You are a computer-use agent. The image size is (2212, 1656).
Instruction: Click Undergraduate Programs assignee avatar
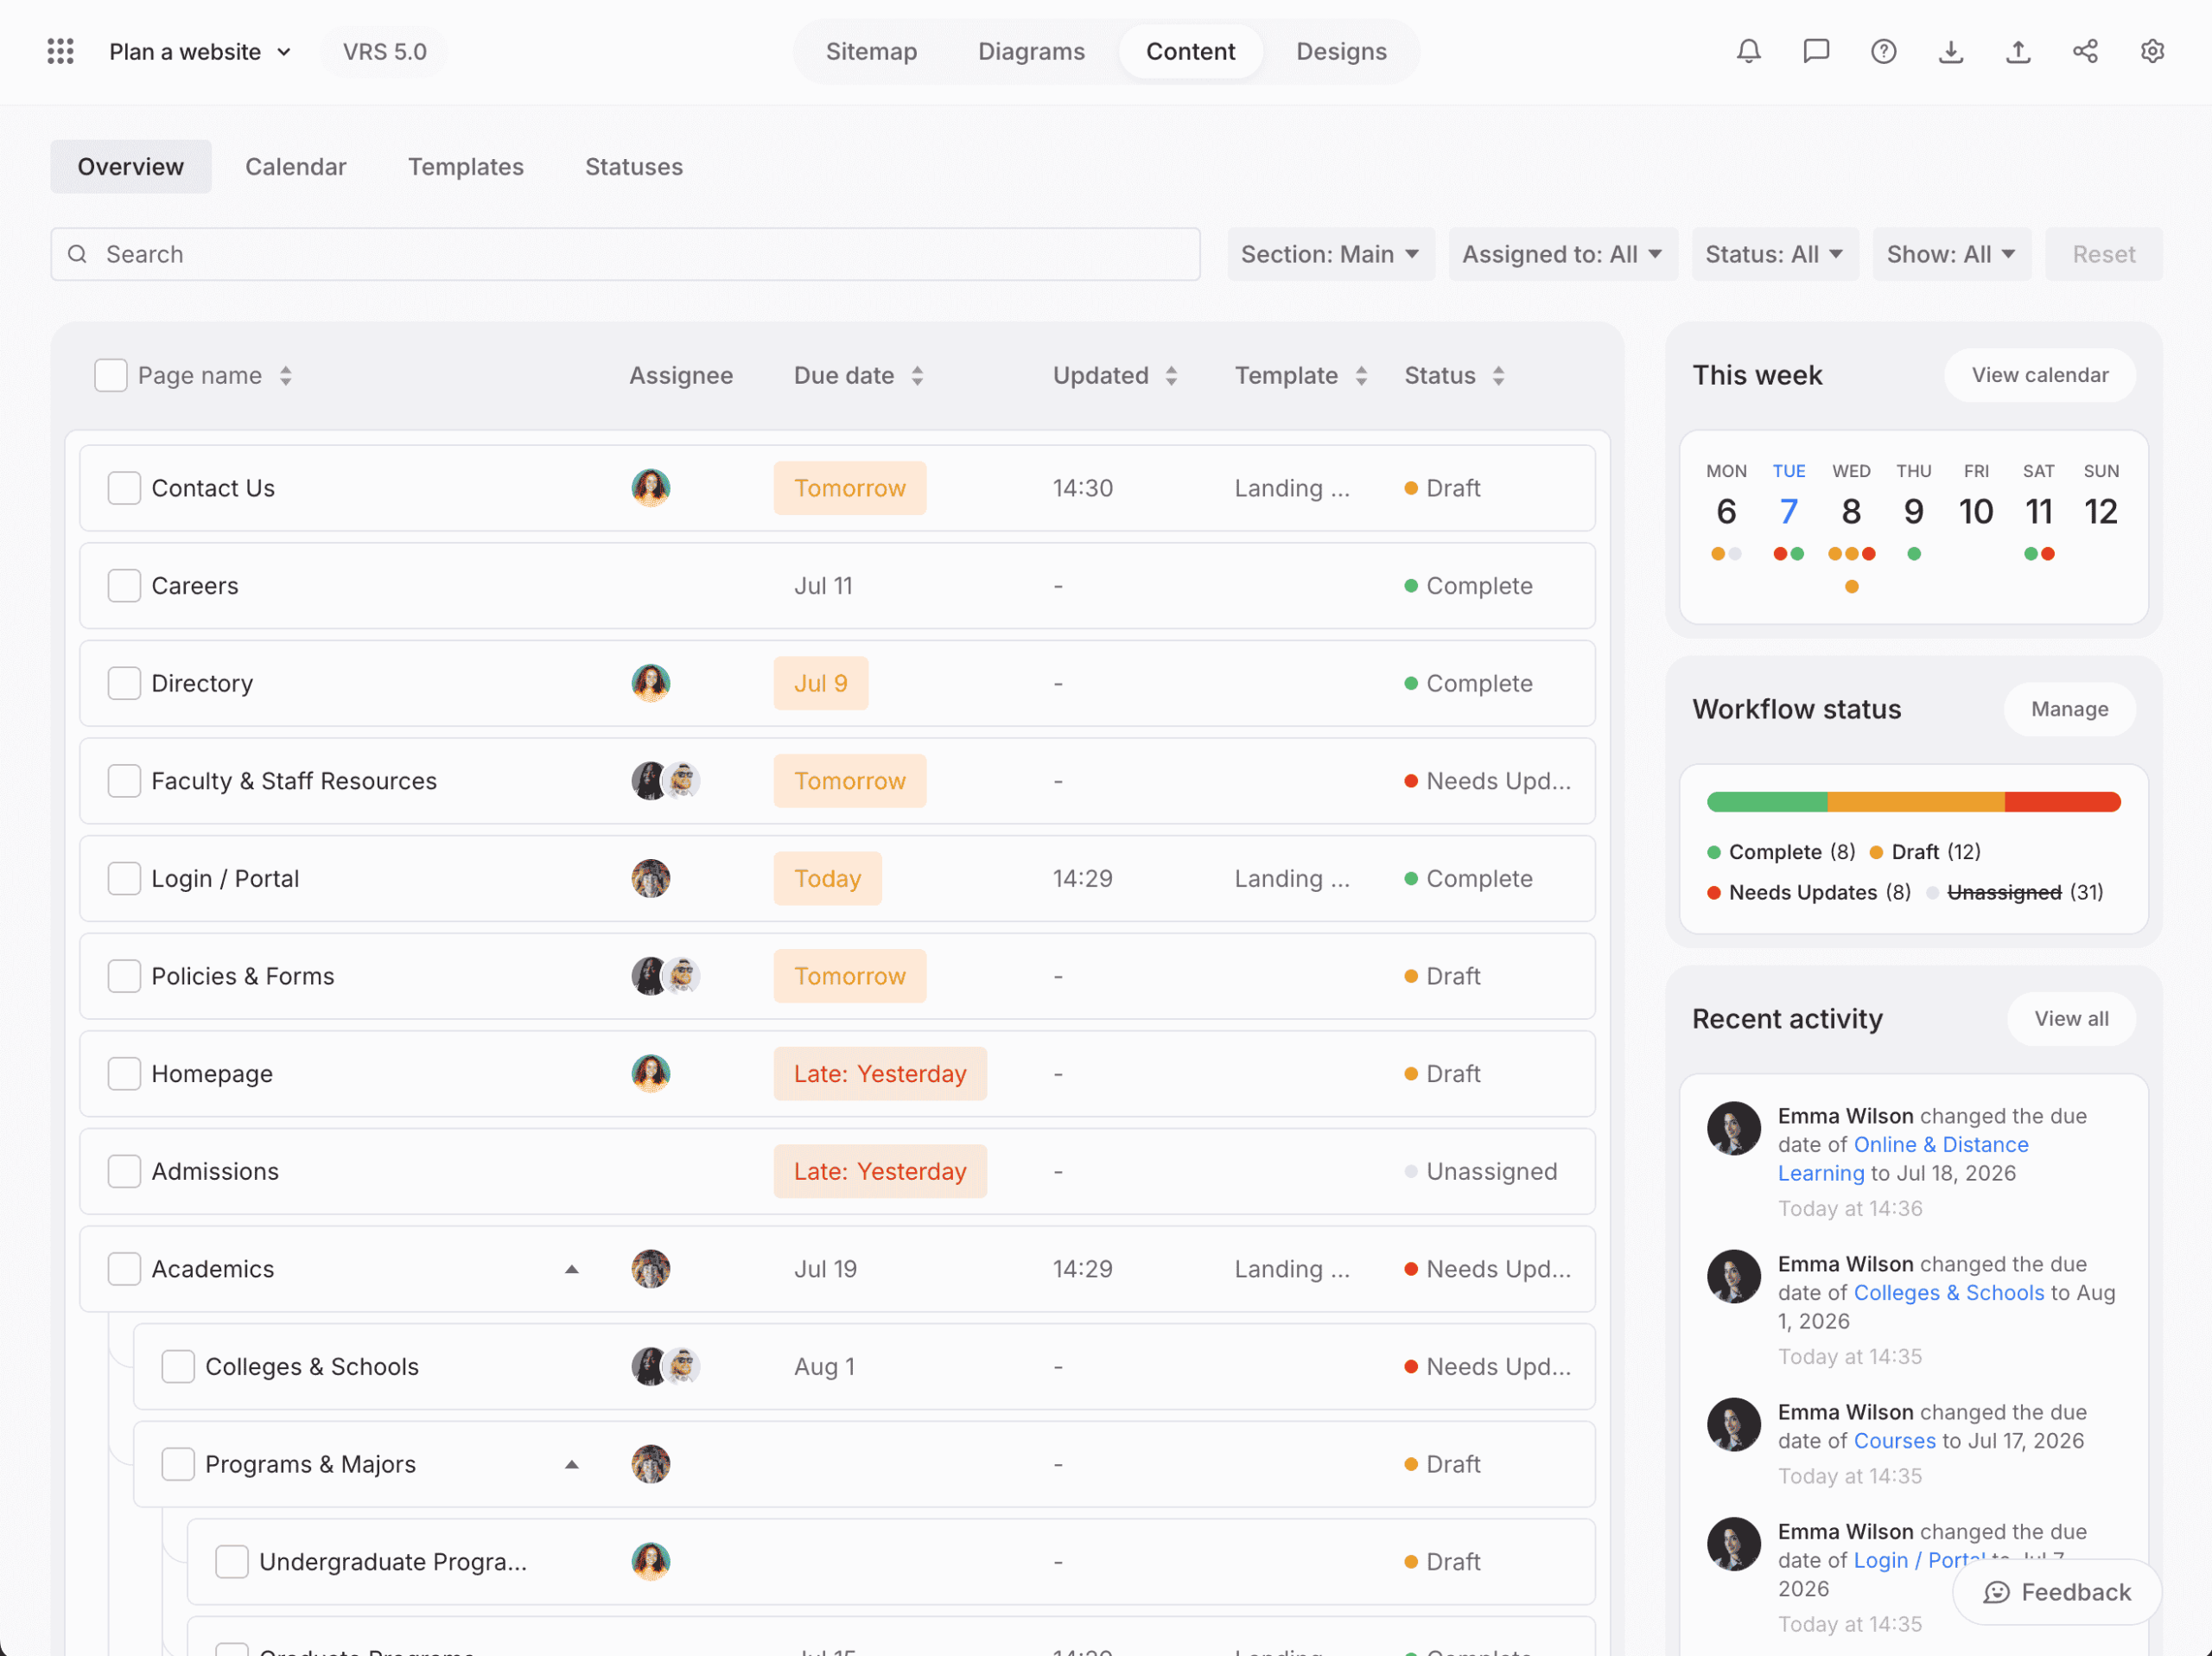(650, 1561)
